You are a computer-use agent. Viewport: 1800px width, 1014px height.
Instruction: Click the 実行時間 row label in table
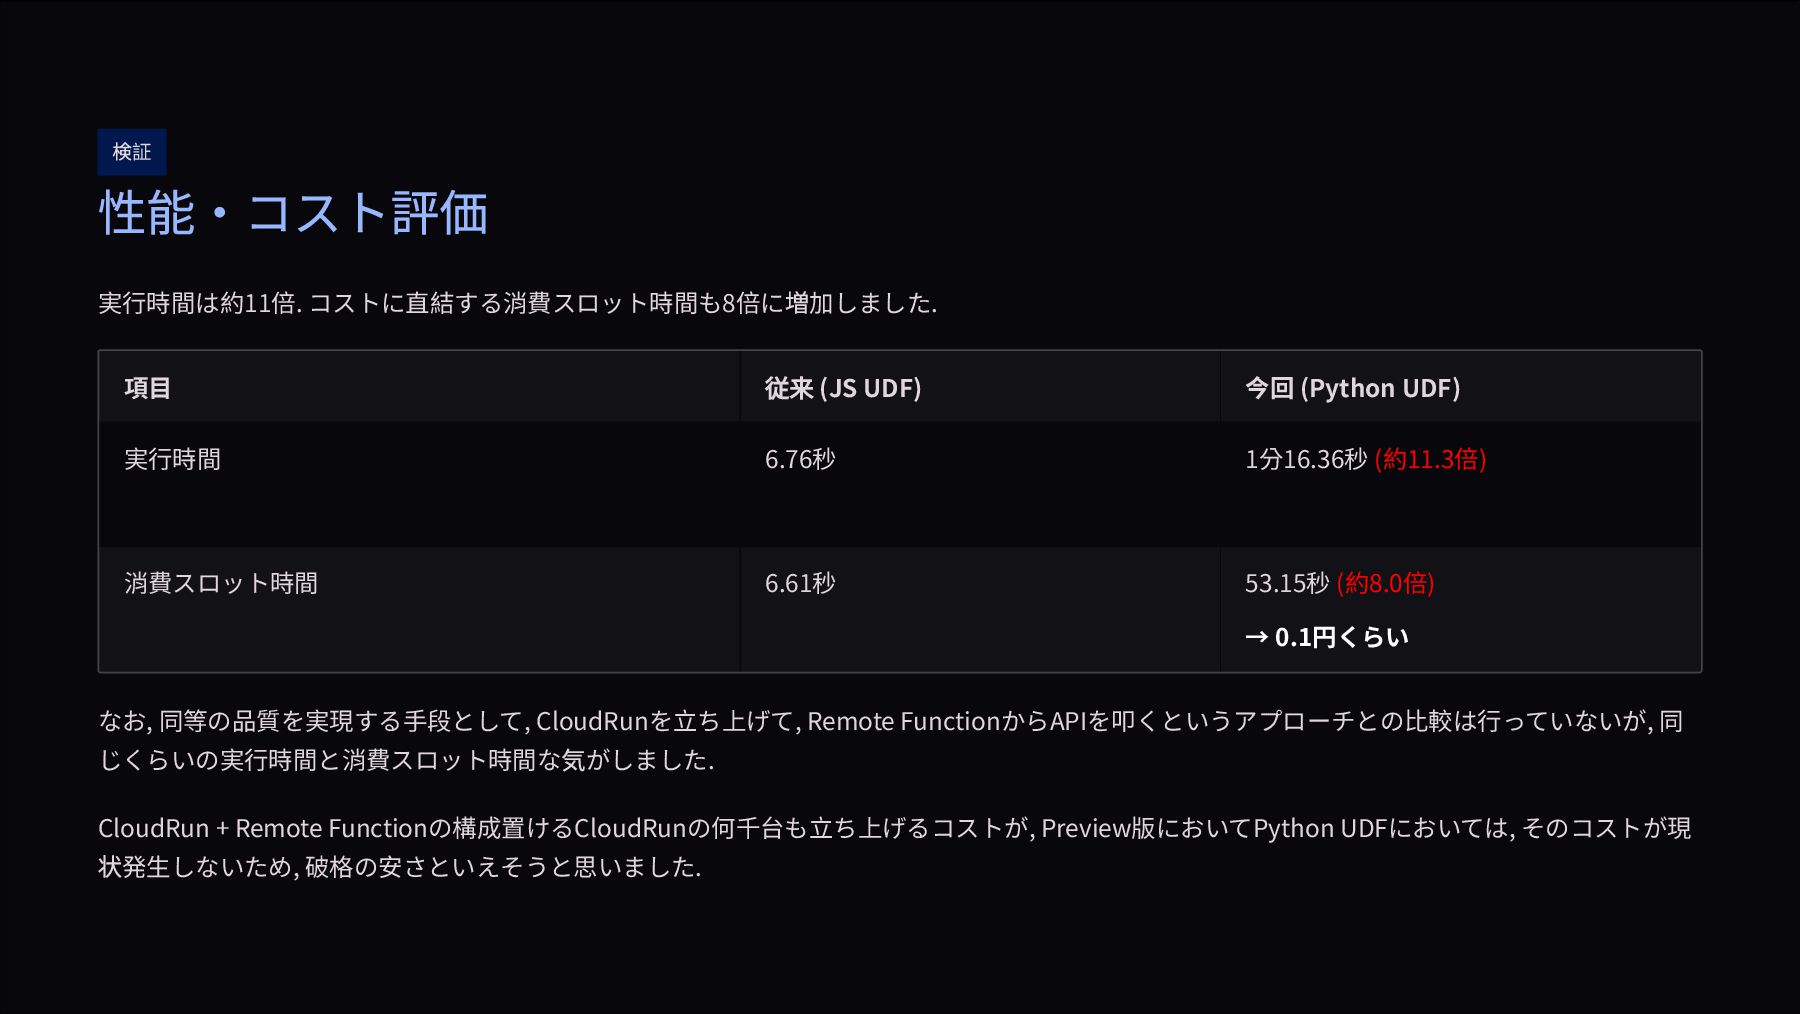coord(172,459)
